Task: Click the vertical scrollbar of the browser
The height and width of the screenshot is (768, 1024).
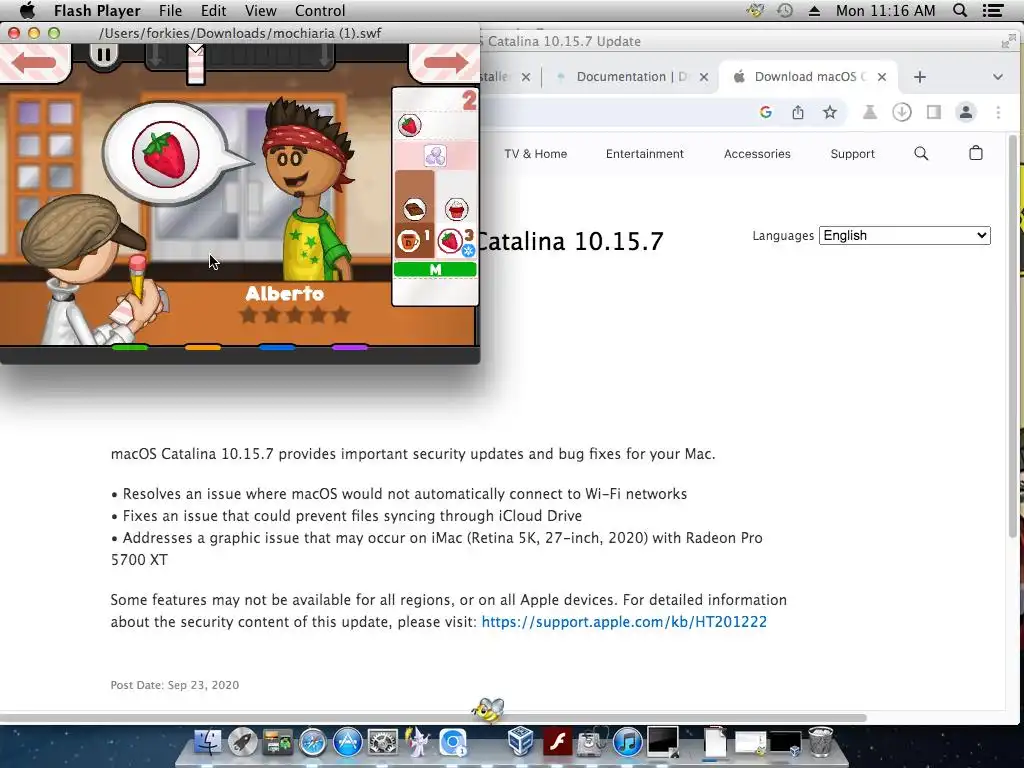Action: click(x=1013, y=336)
